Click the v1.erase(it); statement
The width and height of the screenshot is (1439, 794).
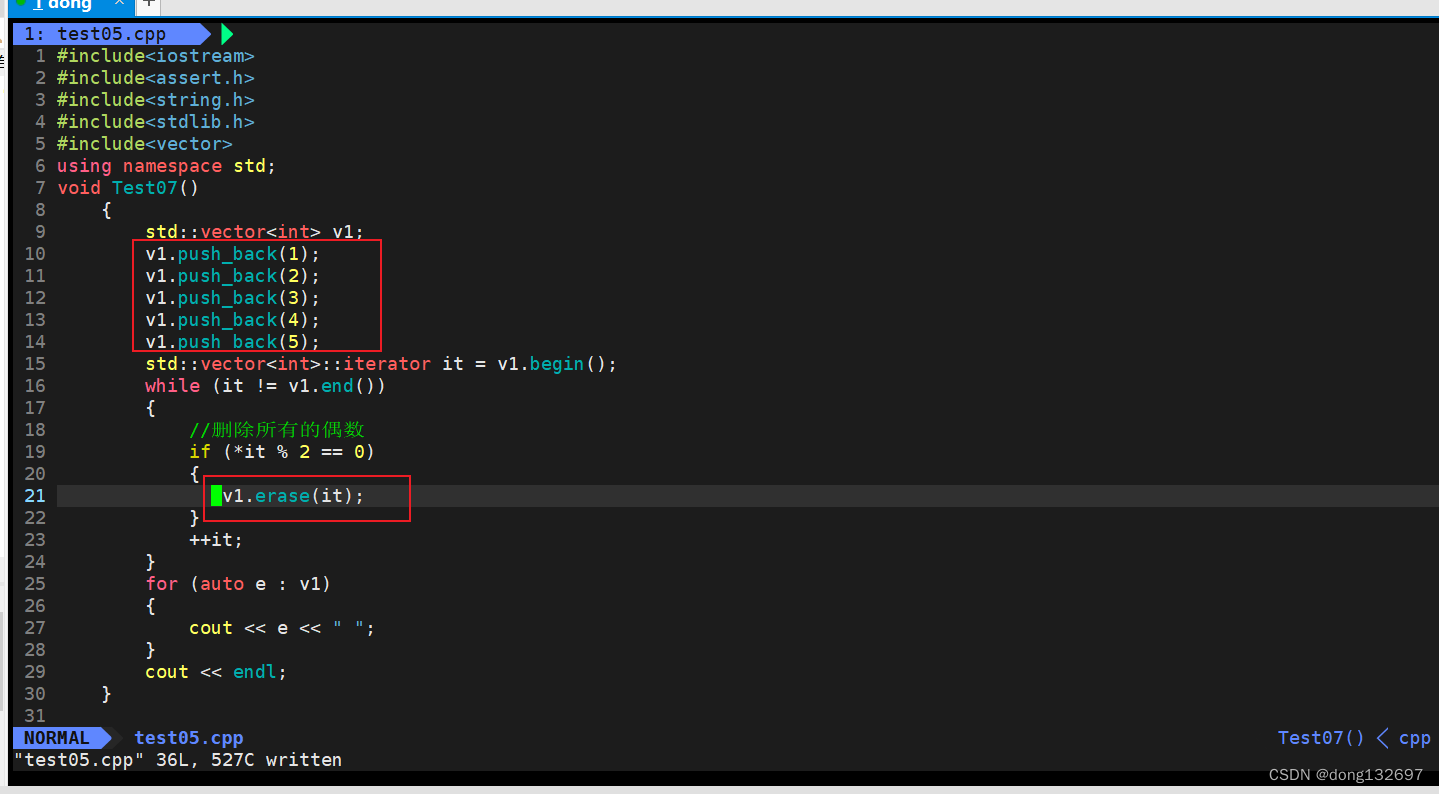pos(294,496)
